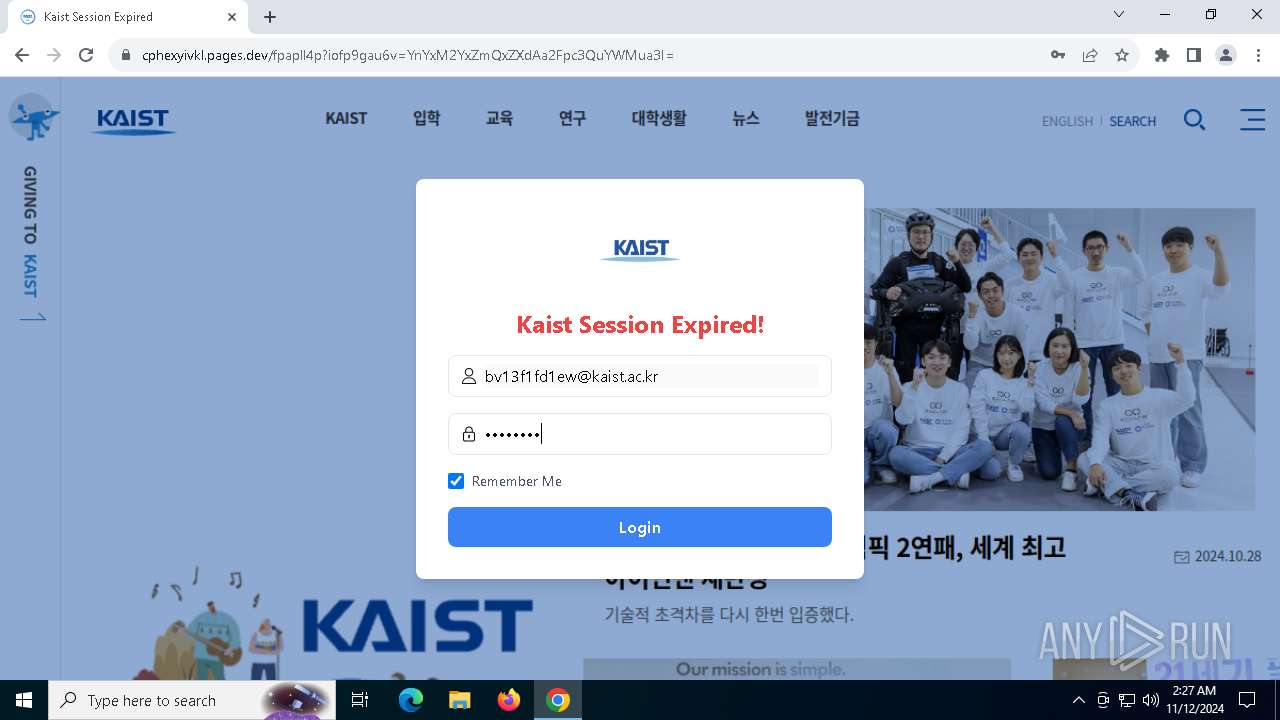Click the Chrome taskbar icon
The width and height of the screenshot is (1280, 720).
[x=558, y=700]
